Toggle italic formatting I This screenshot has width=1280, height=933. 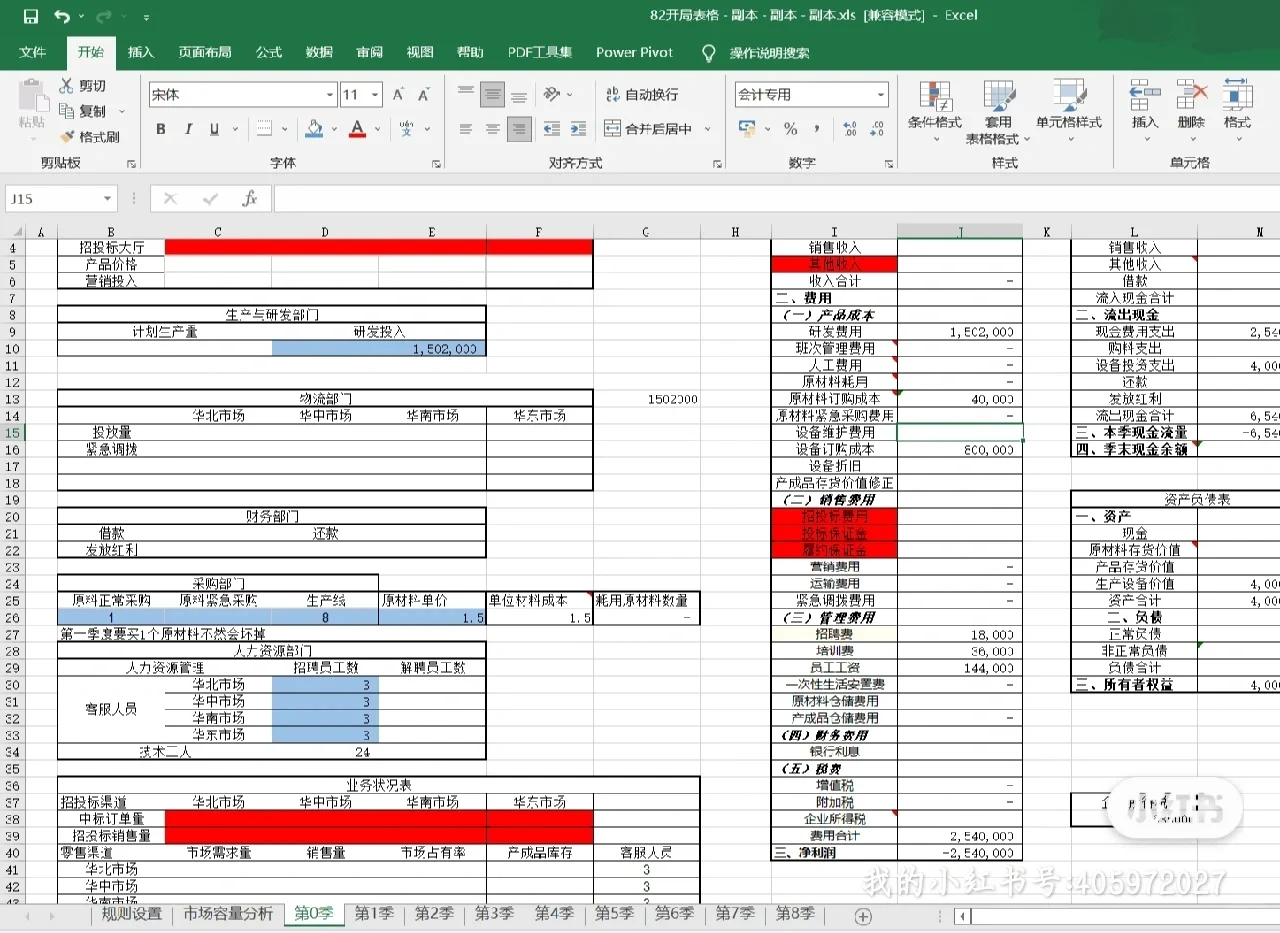188,129
